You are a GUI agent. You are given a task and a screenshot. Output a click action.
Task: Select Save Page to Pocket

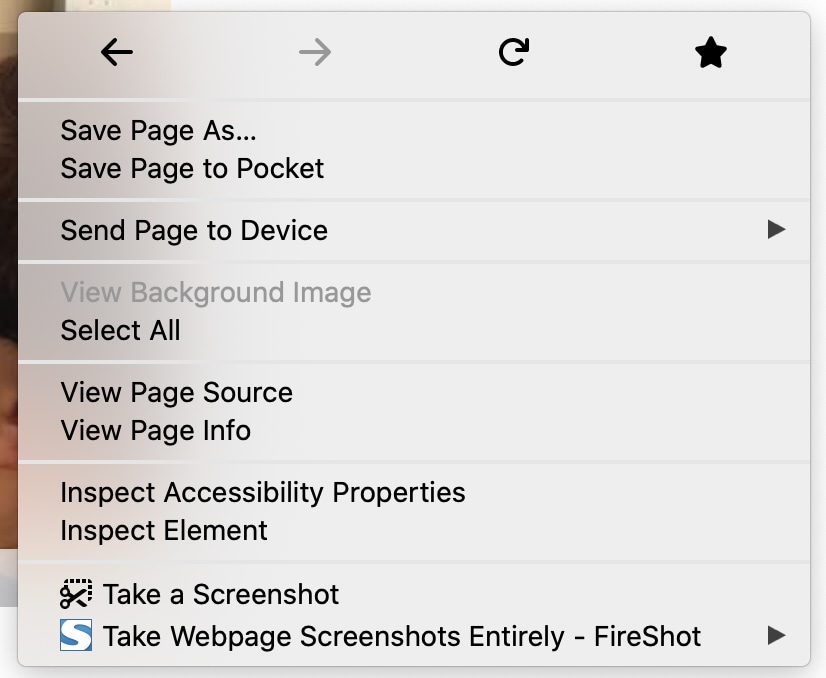click(192, 169)
